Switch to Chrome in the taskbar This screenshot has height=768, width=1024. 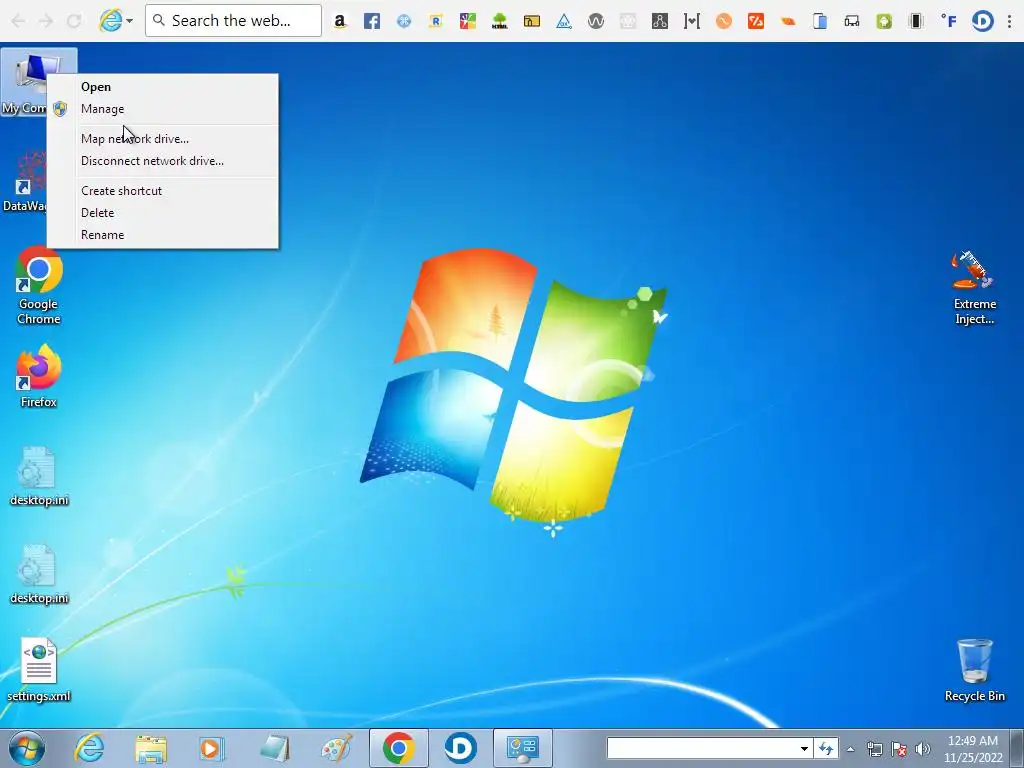(398, 748)
